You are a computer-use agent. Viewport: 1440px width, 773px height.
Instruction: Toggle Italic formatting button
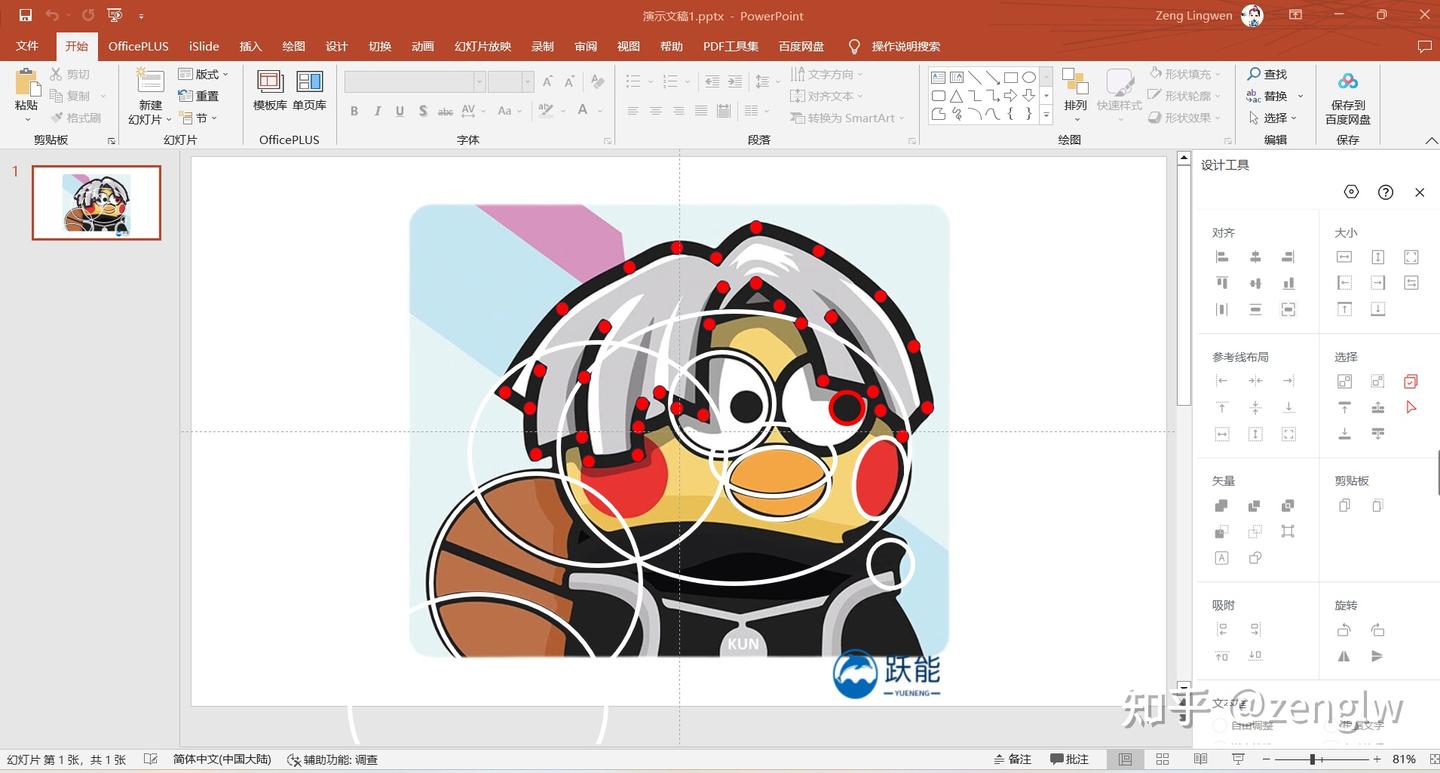pyautogui.click(x=377, y=111)
